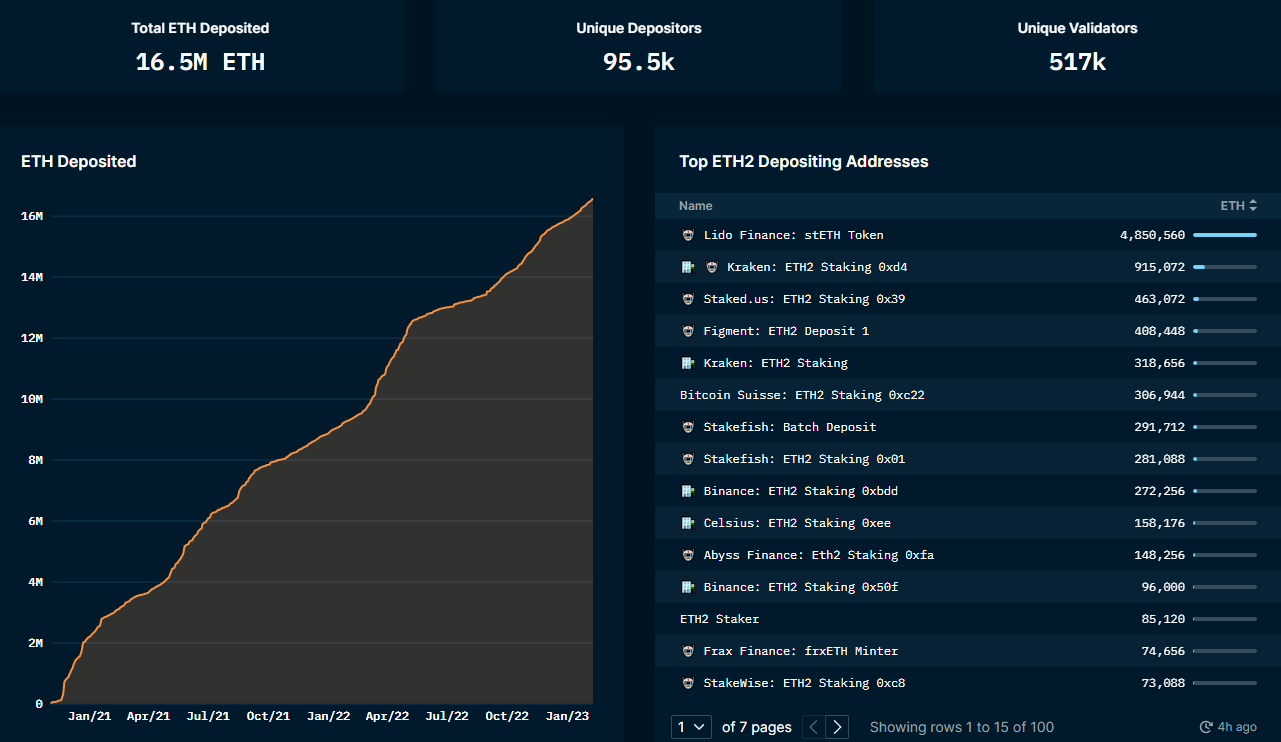
Task: Click the Top ETH2 Depositing Addresses title
Action: (x=804, y=161)
